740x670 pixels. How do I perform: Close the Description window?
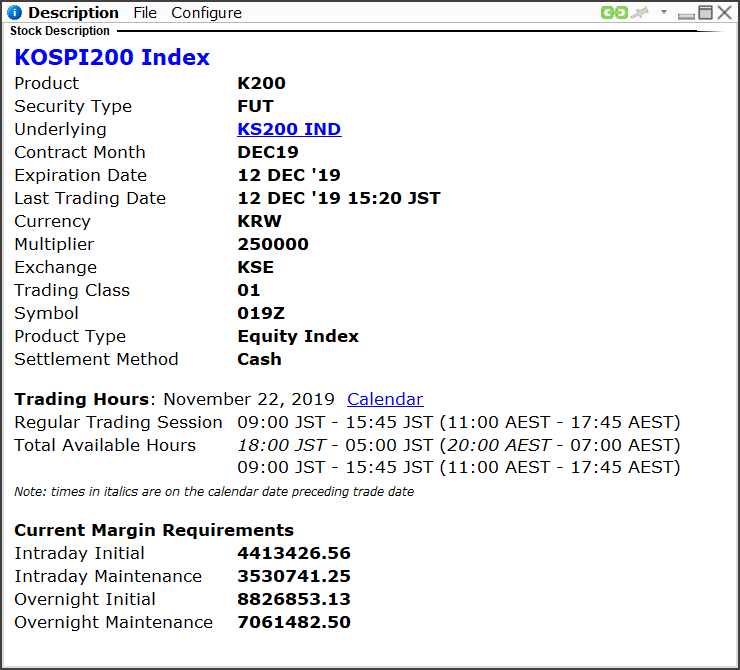[724, 12]
